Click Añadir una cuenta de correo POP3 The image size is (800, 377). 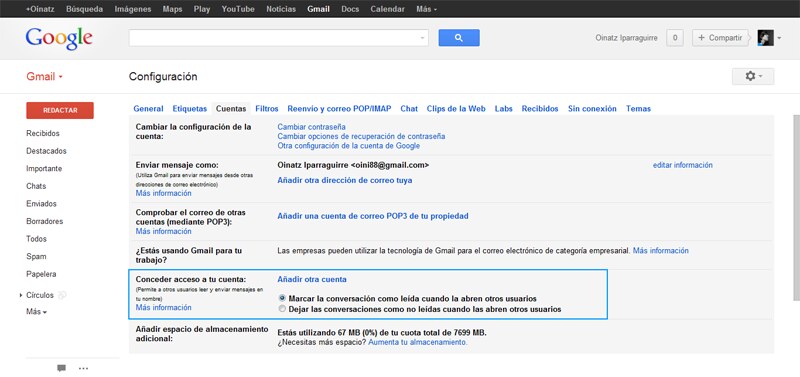point(373,216)
